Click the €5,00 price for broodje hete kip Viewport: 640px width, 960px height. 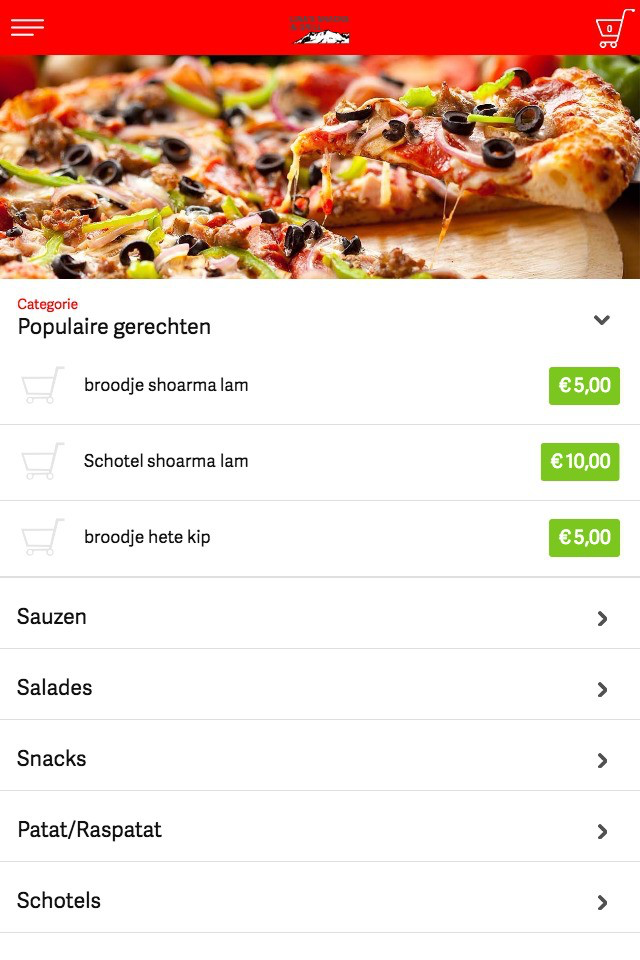(584, 538)
